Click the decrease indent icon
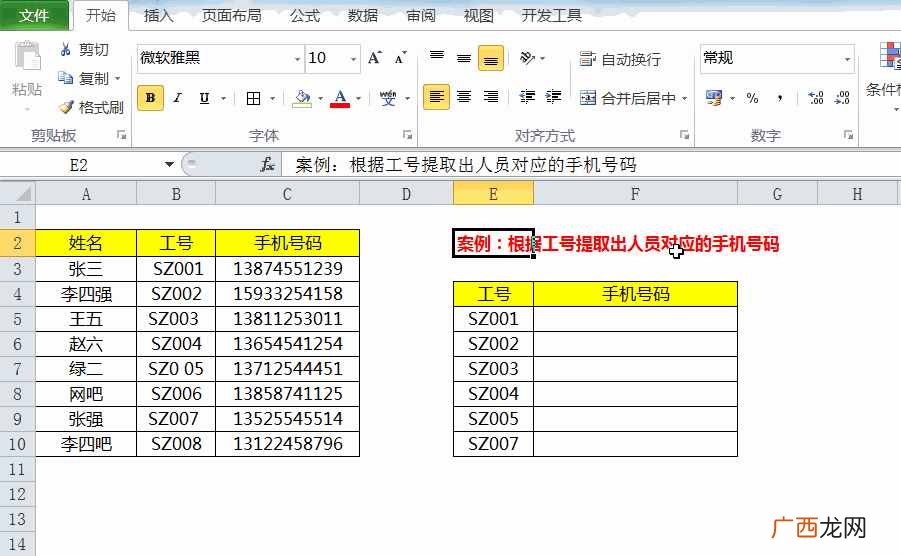Viewport: 901px width, 556px height. (x=527, y=96)
